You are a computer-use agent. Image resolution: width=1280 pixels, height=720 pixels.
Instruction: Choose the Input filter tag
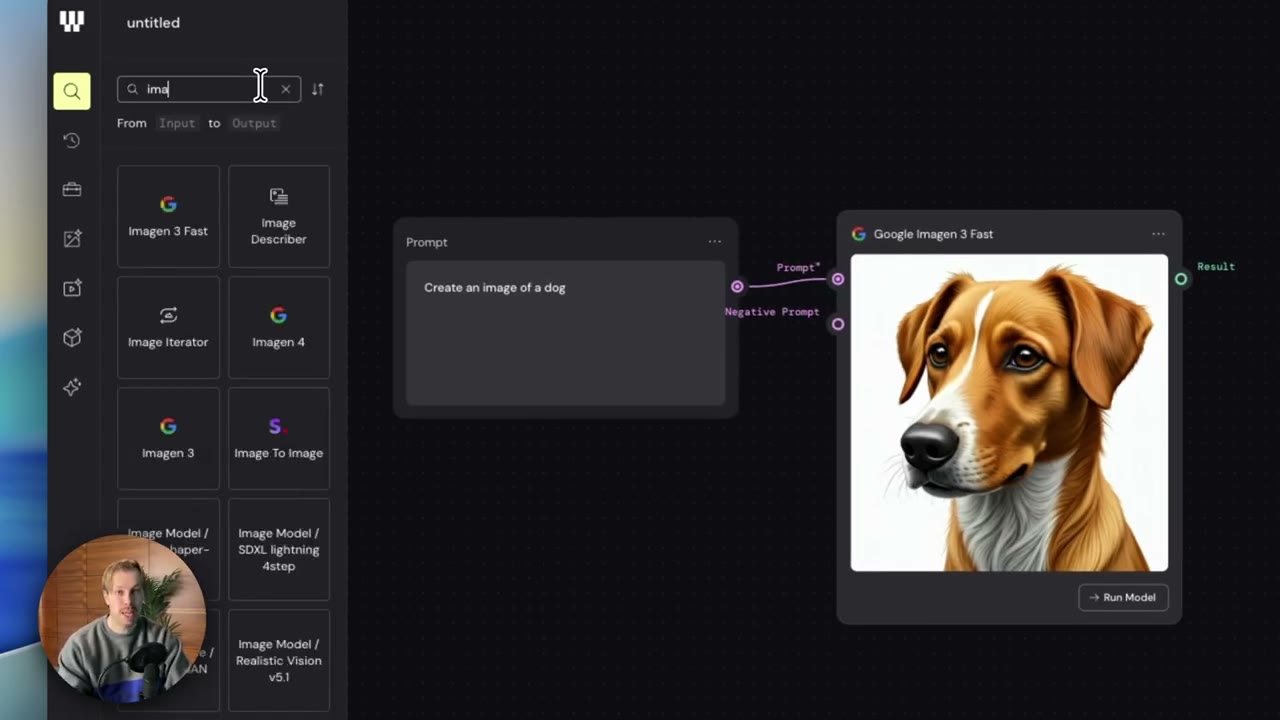(x=177, y=123)
